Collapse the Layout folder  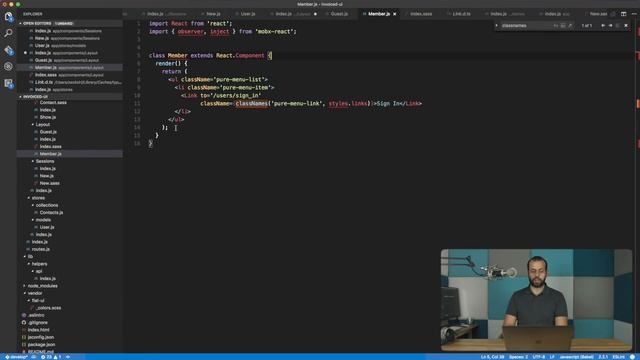pos(42,124)
